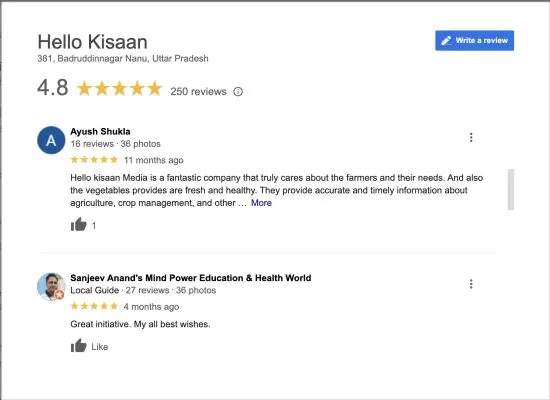550x400 pixels.
Task: Click the reviews list scrollbar thumb
Action: point(511,189)
